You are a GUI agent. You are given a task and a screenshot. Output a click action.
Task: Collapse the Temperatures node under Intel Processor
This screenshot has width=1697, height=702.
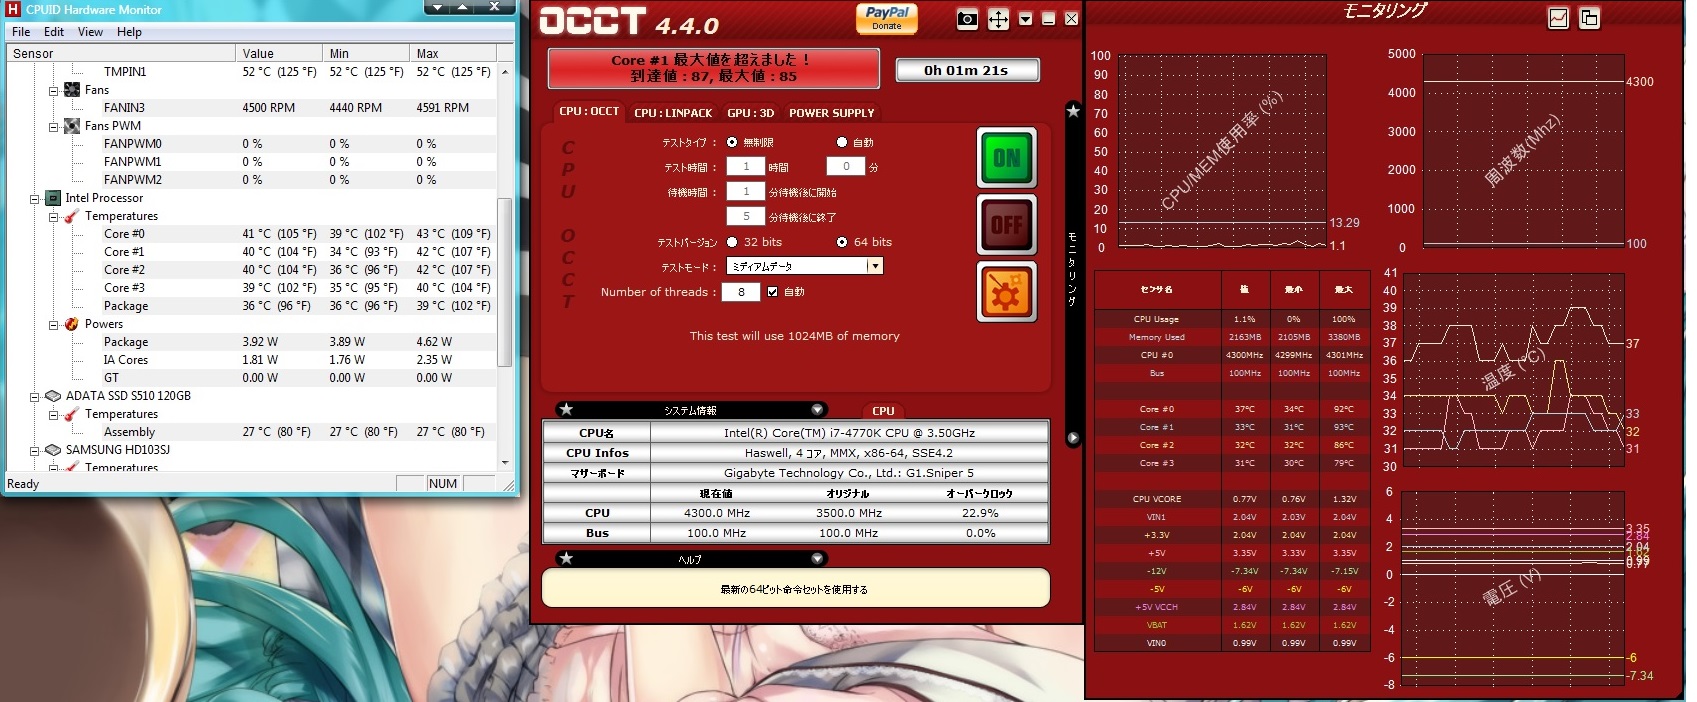[54, 216]
